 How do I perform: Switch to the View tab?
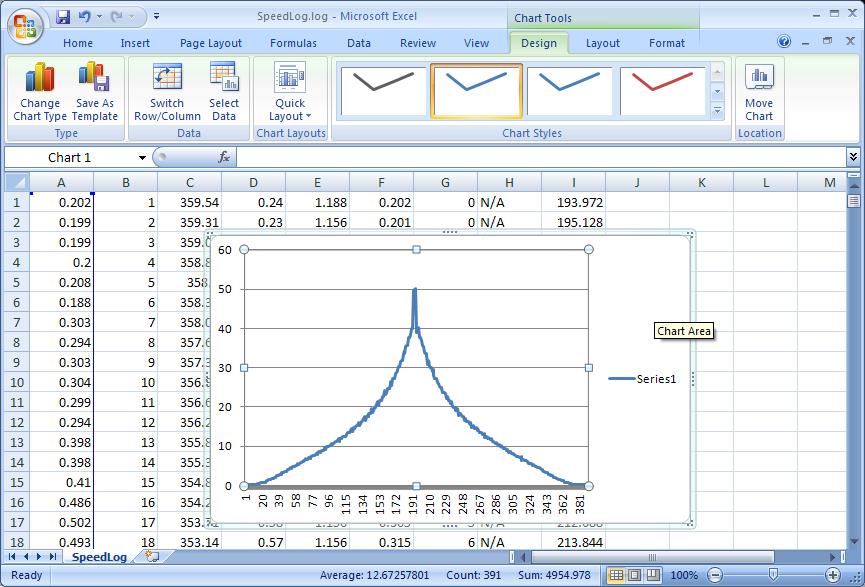pos(476,43)
